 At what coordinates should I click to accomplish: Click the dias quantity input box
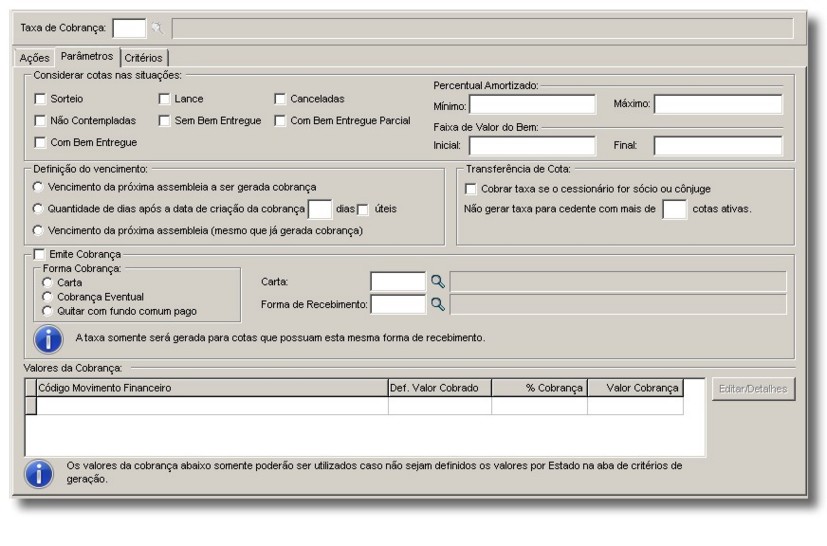320,209
